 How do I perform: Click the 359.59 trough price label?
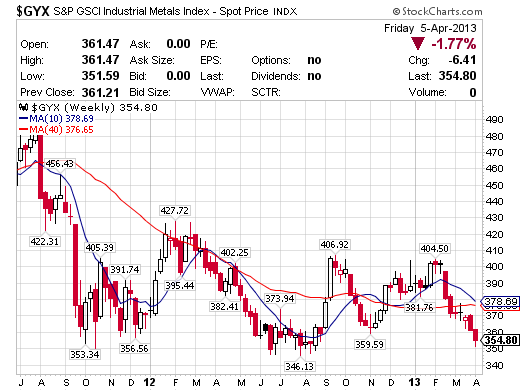[x=369, y=344]
